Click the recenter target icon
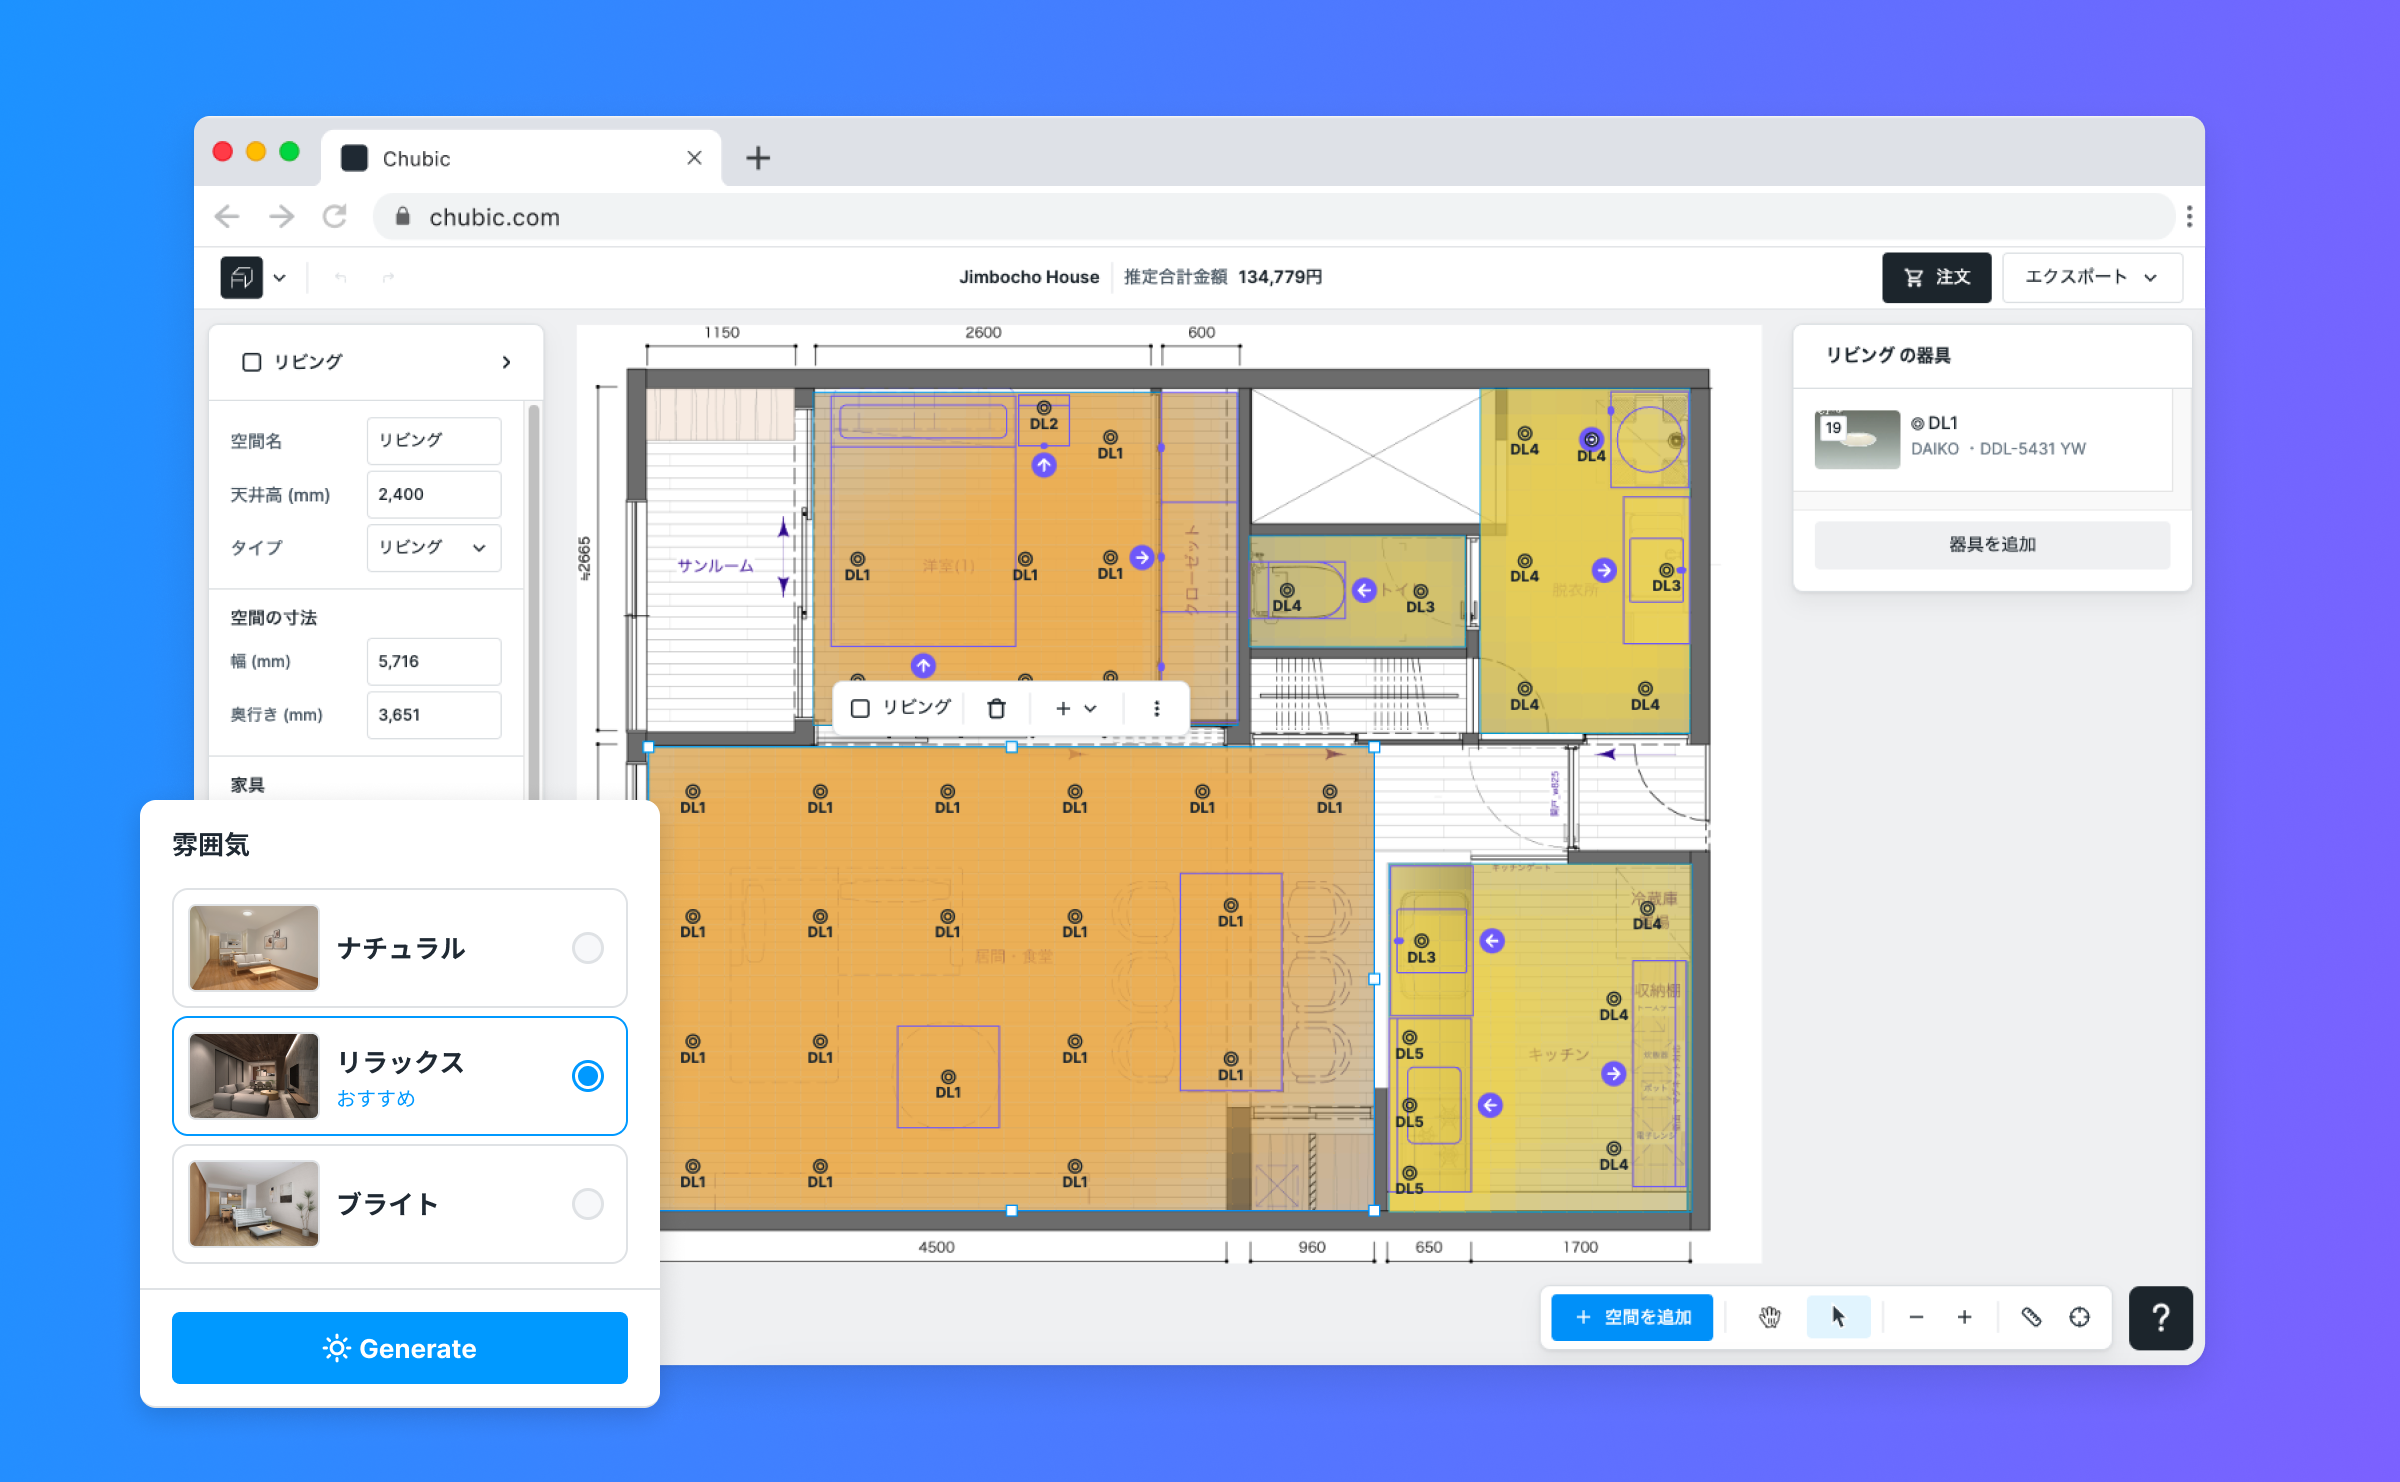 click(x=2079, y=1317)
